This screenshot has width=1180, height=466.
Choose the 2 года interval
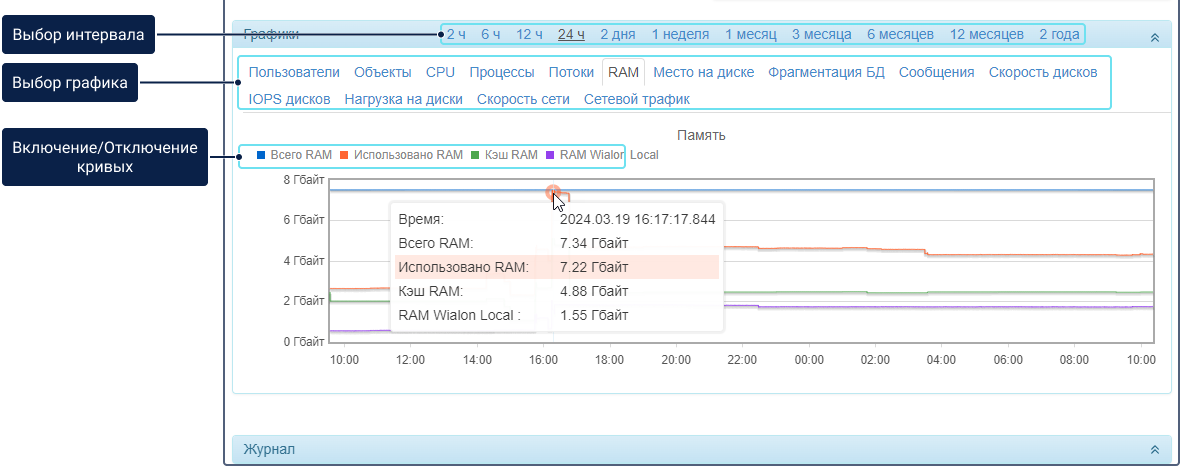(1059, 34)
